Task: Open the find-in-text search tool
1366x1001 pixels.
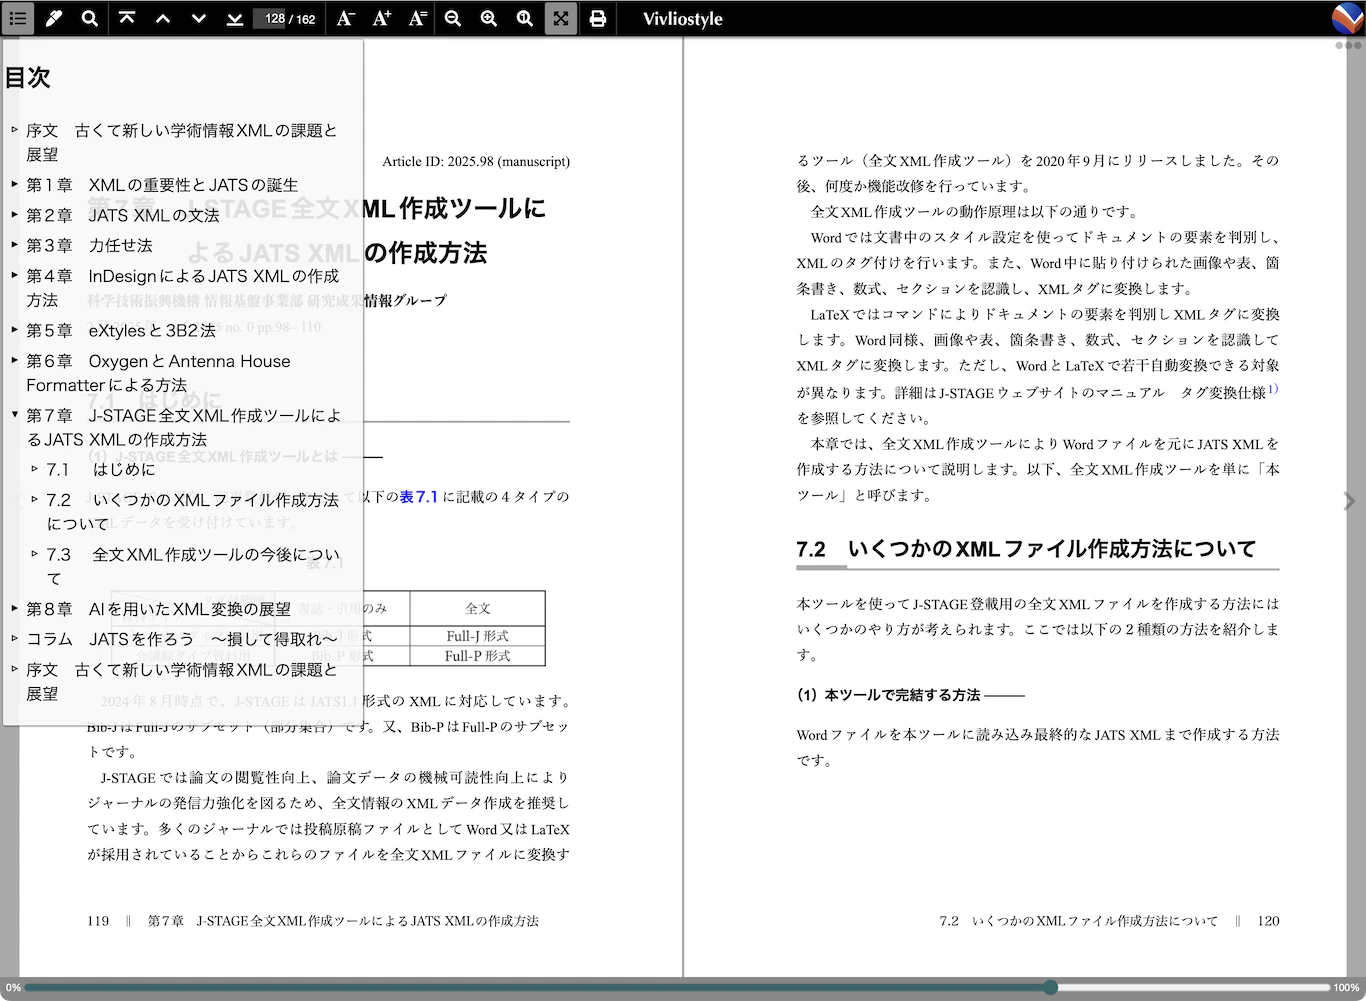Action: [90, 18]
